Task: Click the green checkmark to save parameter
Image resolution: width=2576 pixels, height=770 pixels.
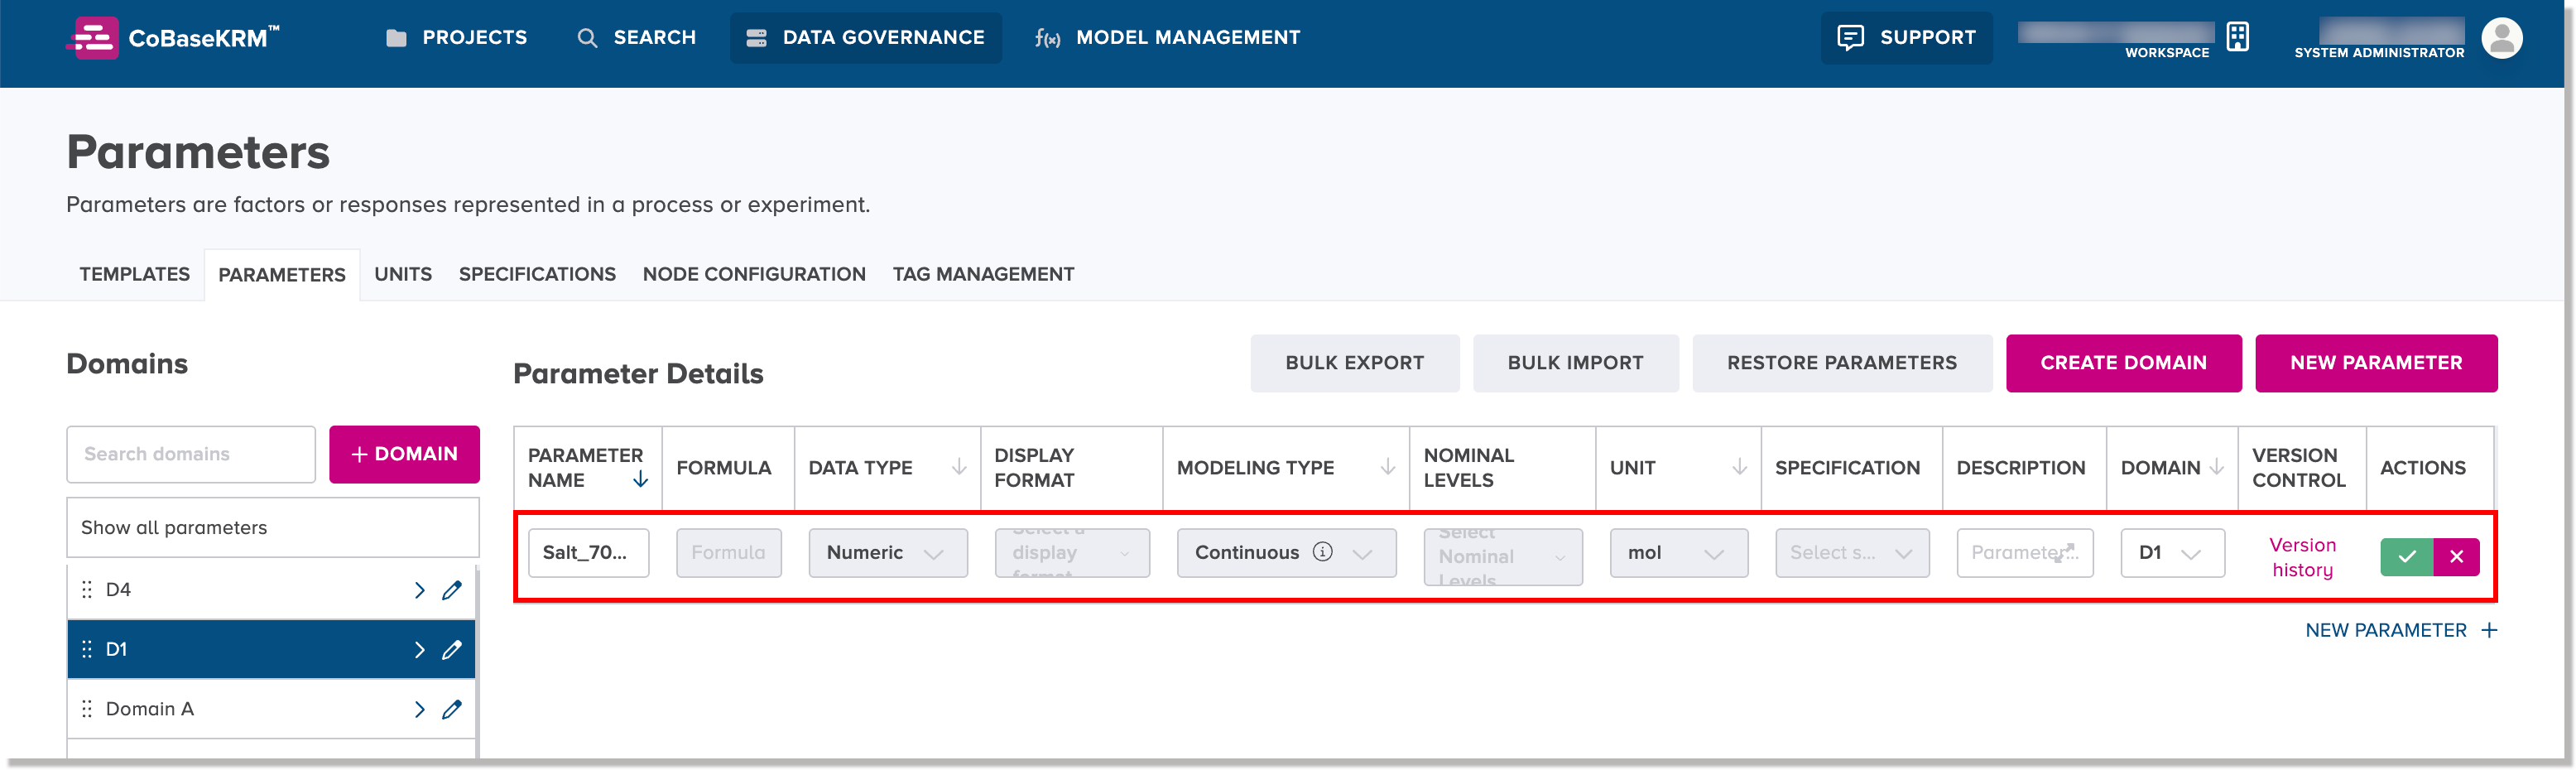Action: tap(2406, 557)
